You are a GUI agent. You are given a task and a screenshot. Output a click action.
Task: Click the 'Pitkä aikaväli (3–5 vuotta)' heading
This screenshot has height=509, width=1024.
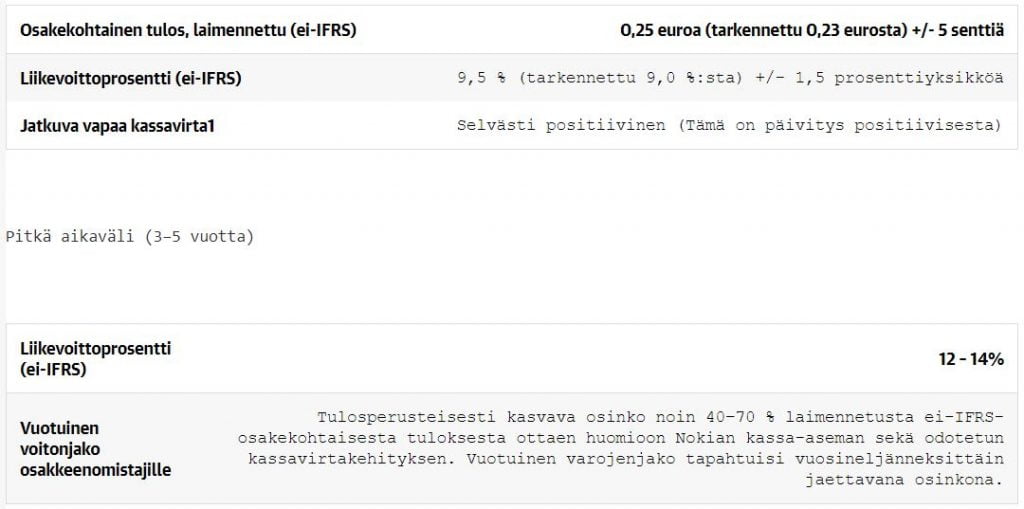[x=129, y=237]
